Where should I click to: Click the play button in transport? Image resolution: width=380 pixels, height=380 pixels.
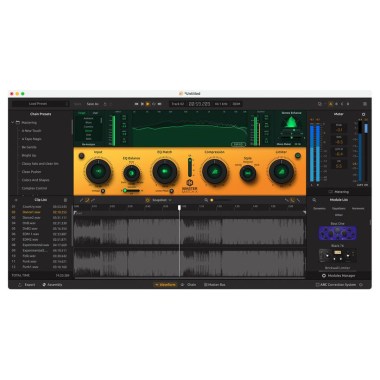tap(148, 104)
